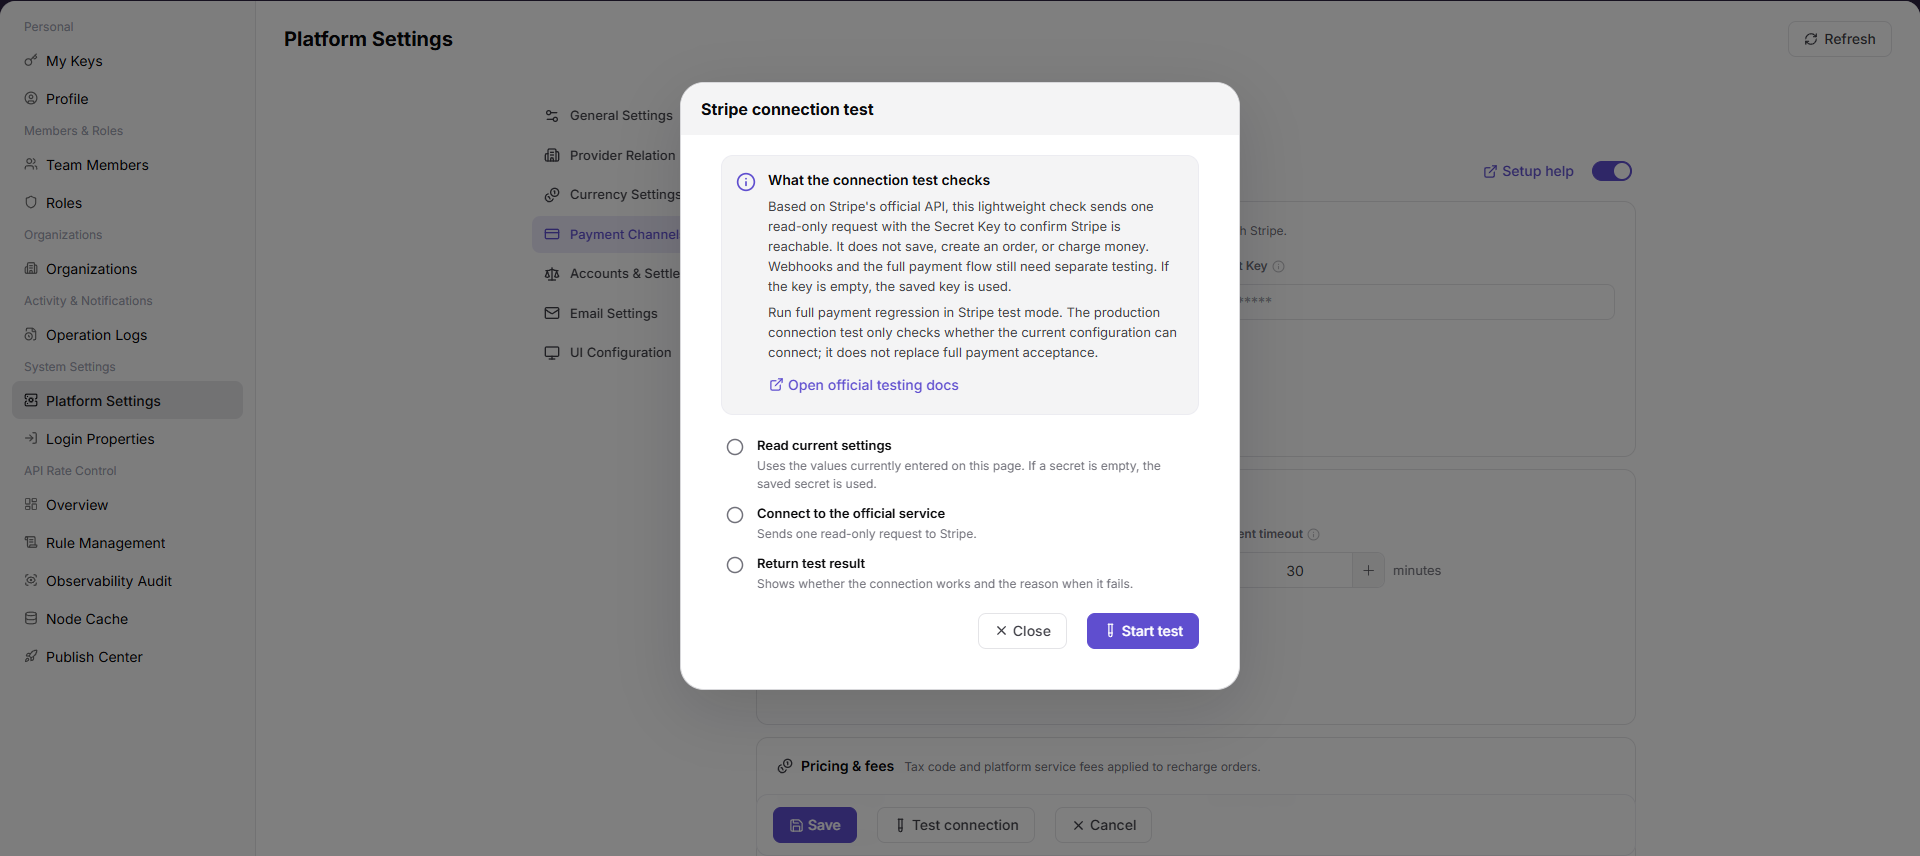Click the Profile user icon
This screenshot has height=856, width=1920.
[31, 99]
